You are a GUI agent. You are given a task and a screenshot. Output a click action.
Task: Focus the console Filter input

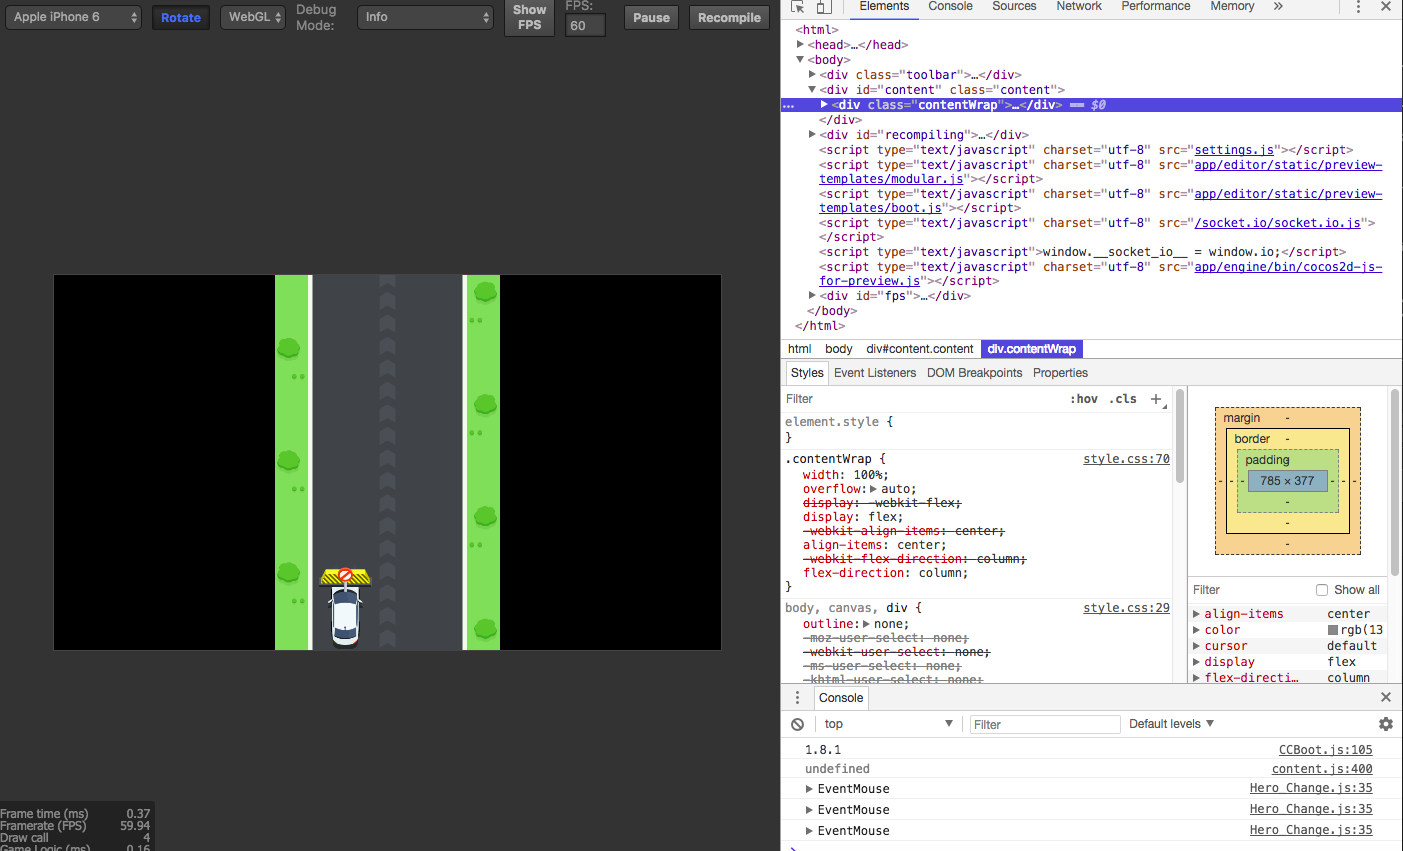click(1045, 724)
